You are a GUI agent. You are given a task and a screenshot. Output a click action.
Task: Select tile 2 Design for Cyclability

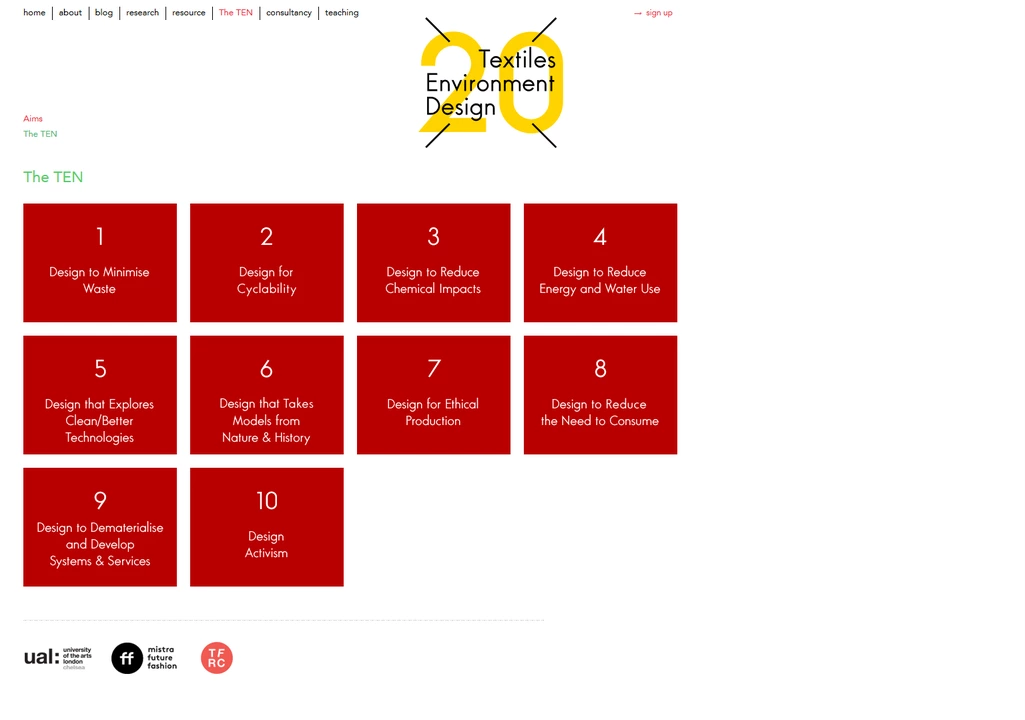[266, 263]
